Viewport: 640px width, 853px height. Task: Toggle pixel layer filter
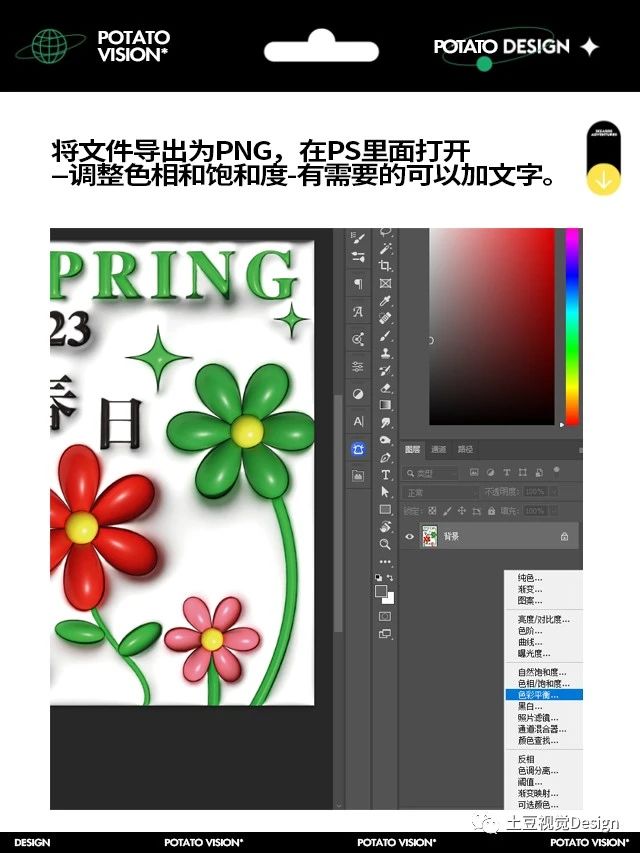(474, 472)
